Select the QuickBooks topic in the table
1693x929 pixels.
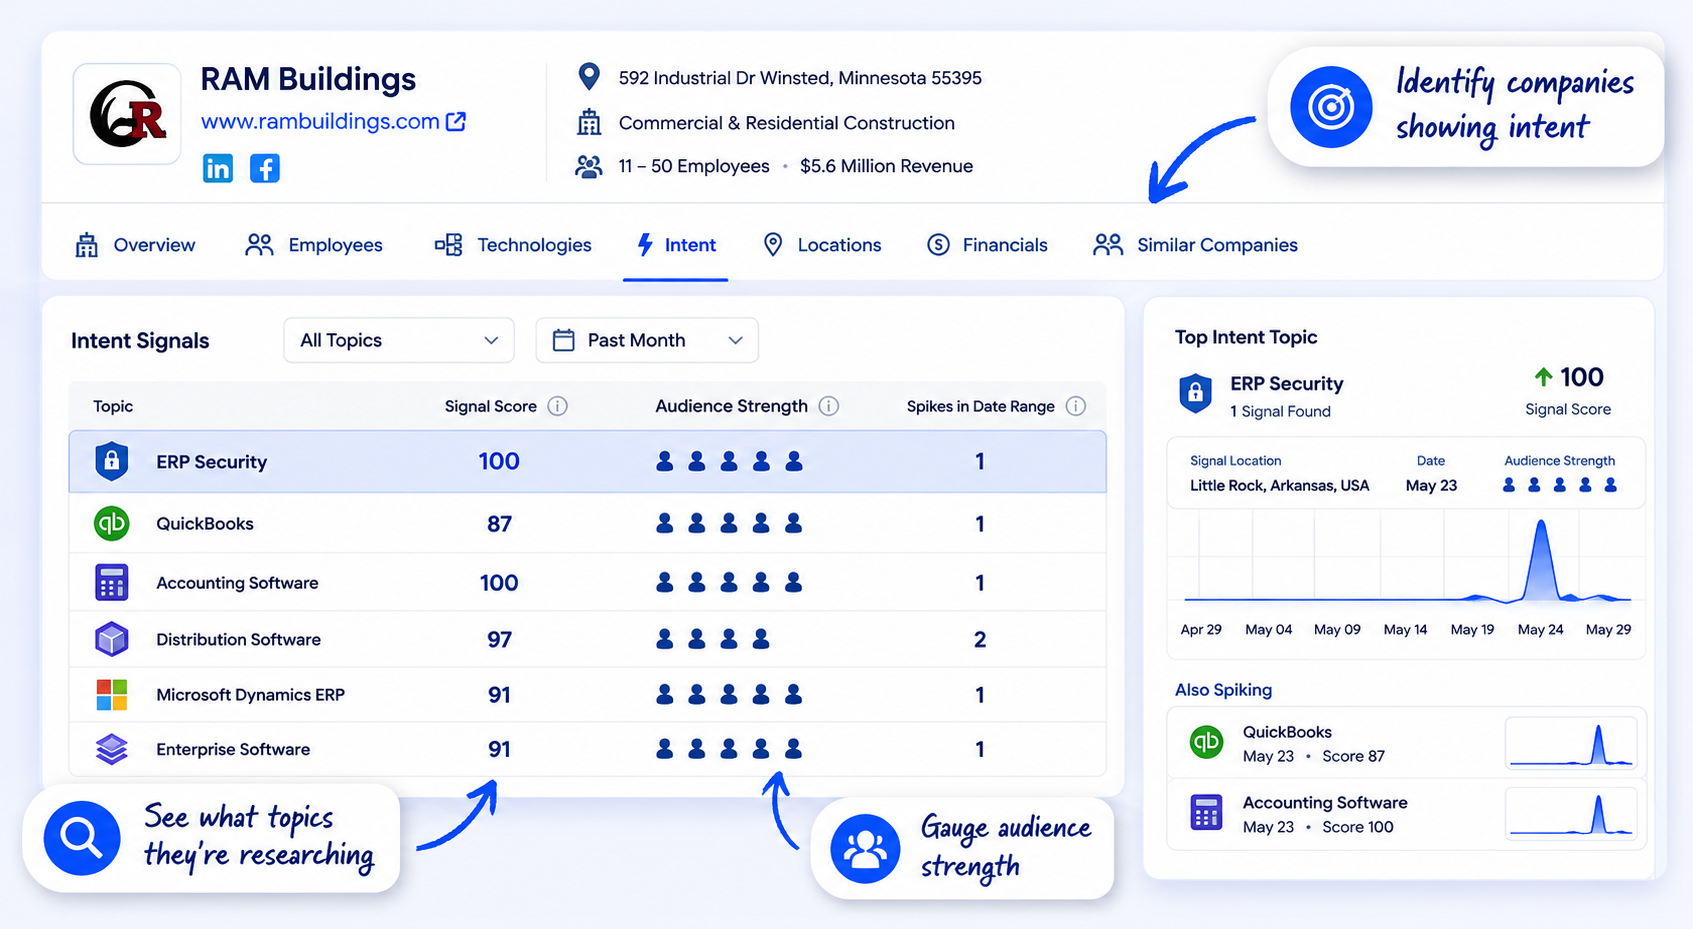click(588, 523)
